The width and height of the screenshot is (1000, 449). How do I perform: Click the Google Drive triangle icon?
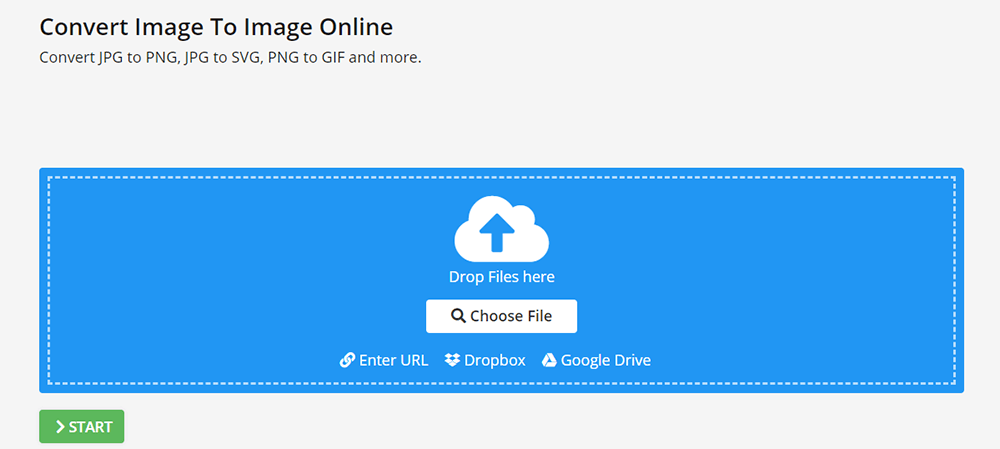549,360
